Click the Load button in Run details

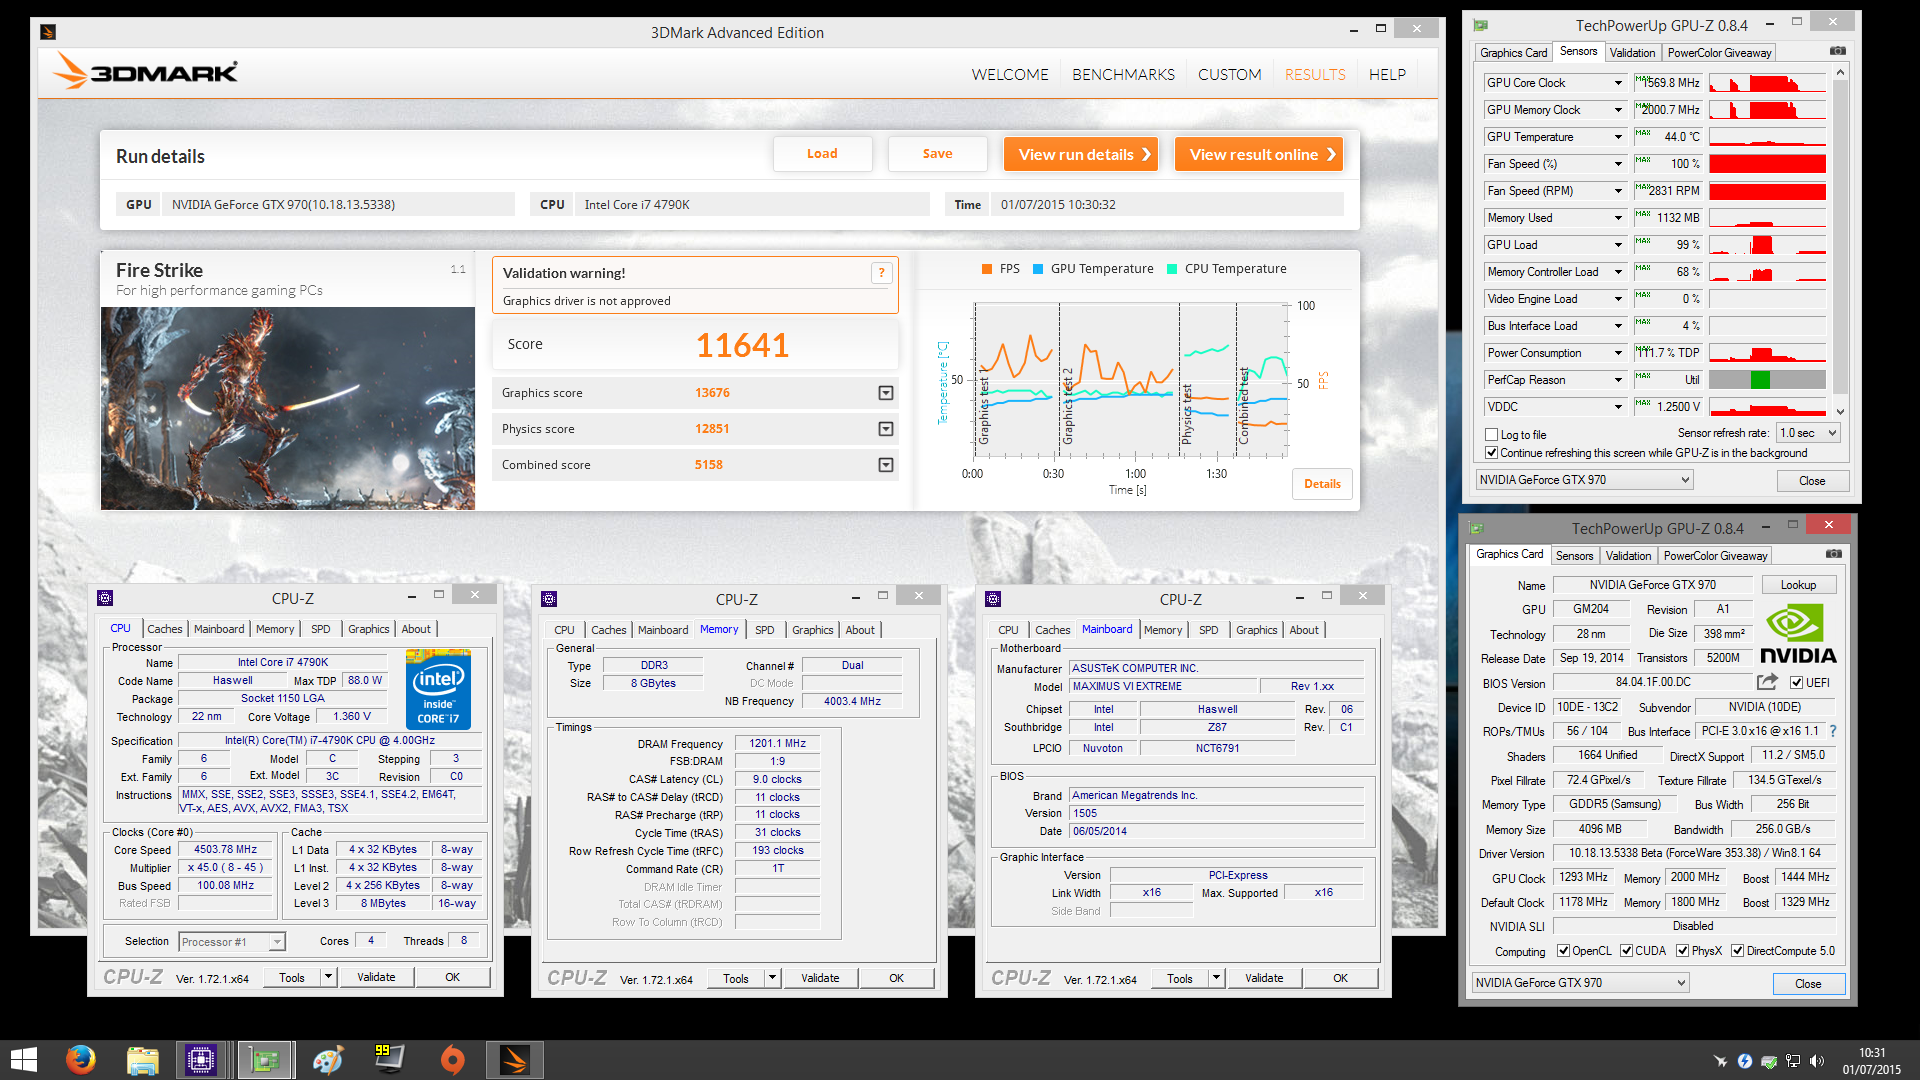click(822, 154)
